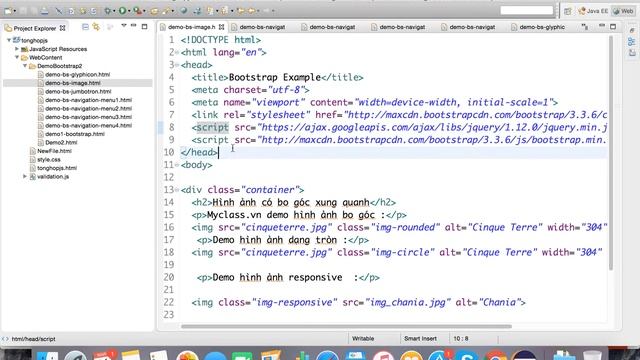Select demo-bs-navigation-menu1.html file

click(88, 100)
